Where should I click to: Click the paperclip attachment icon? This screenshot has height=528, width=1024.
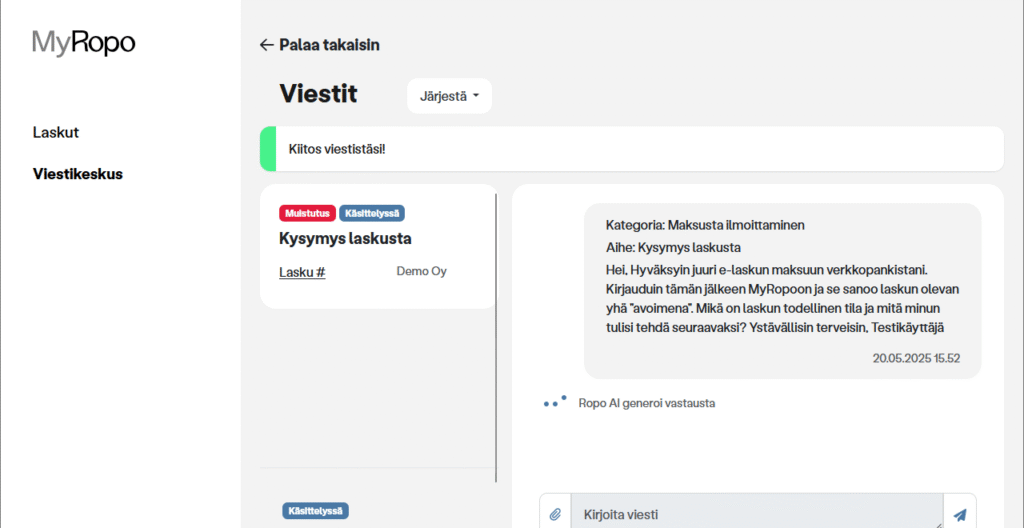tap(555, 514)
